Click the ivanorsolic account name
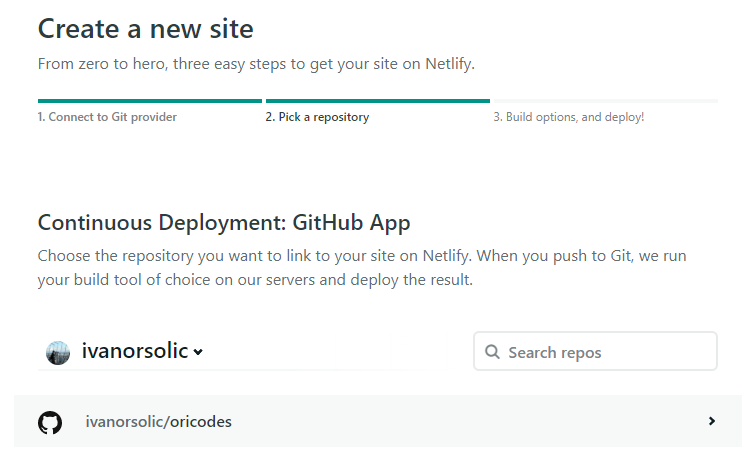Image resolution: width=748 pixels, height=459 pixels. pyautogui.click(x=134, y=351)
